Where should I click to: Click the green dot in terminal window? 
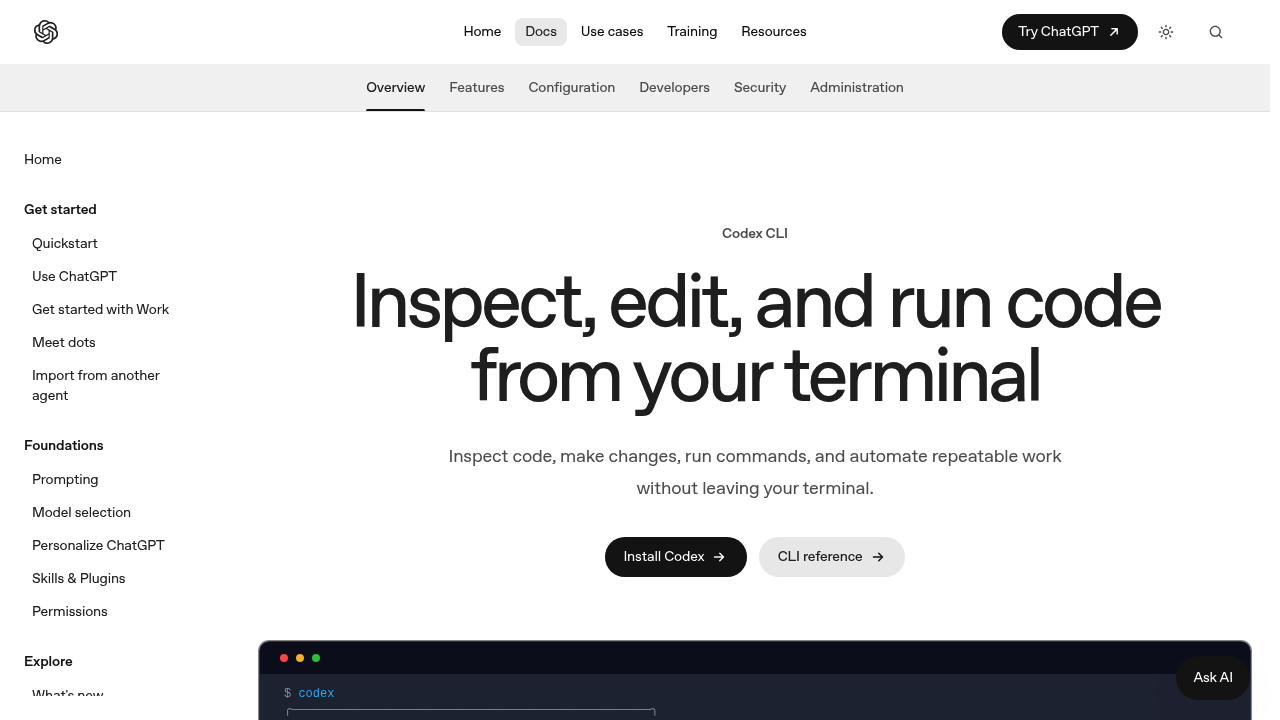316,658
